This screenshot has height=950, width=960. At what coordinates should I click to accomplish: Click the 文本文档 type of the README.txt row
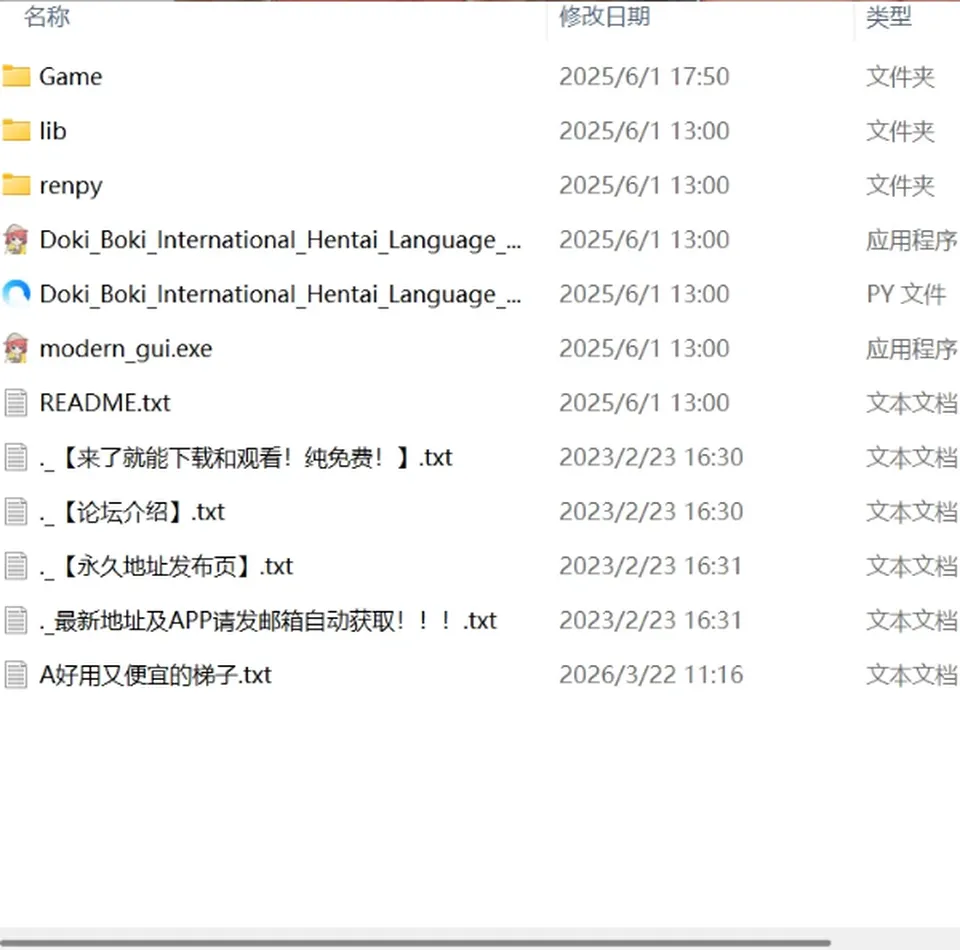912,403
